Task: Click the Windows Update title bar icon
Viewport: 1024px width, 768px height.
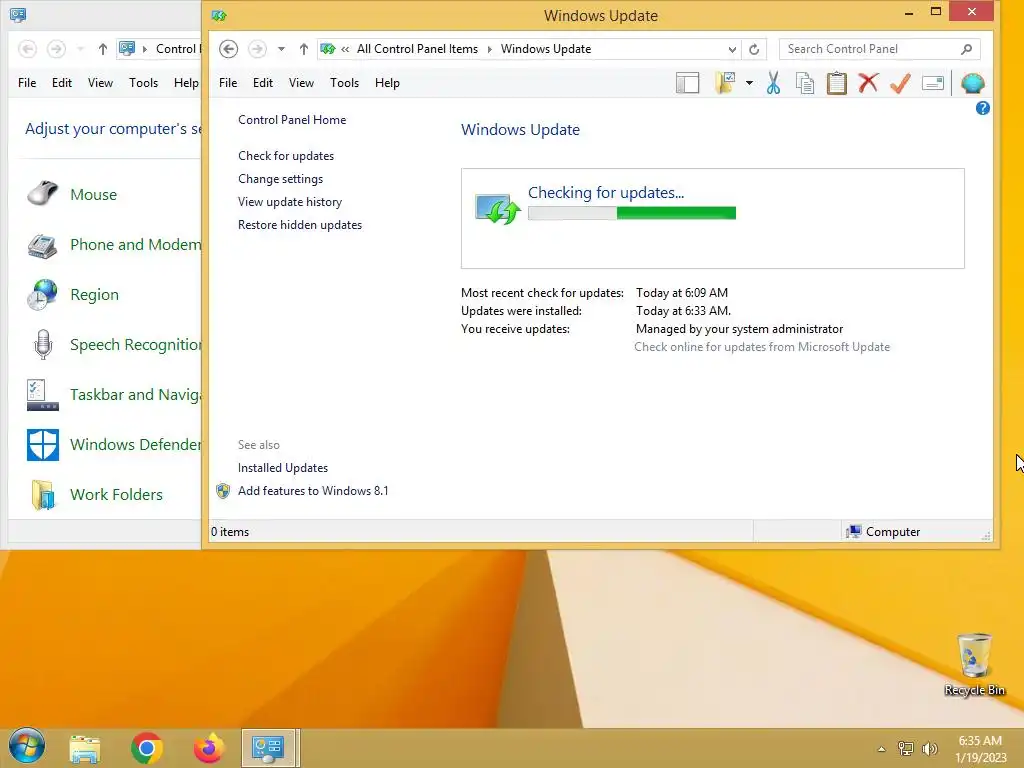Action: coord(219,15)
